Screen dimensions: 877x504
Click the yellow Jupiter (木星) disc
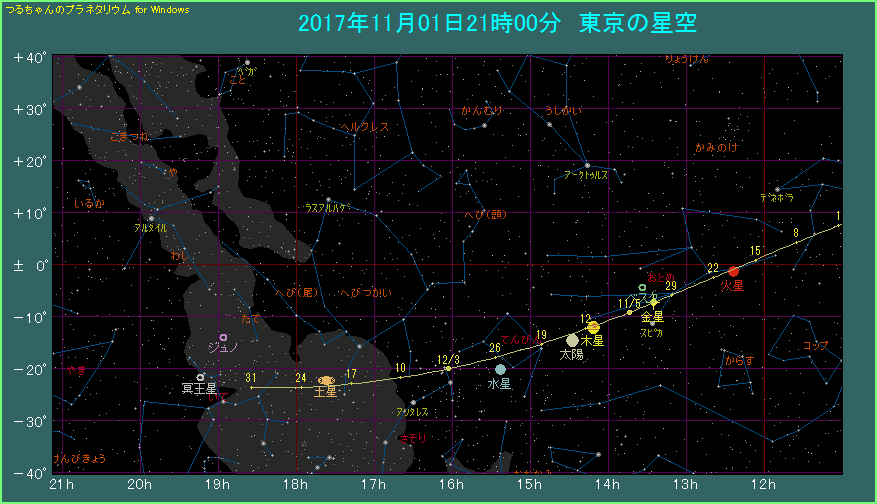[x=593, y=327]
